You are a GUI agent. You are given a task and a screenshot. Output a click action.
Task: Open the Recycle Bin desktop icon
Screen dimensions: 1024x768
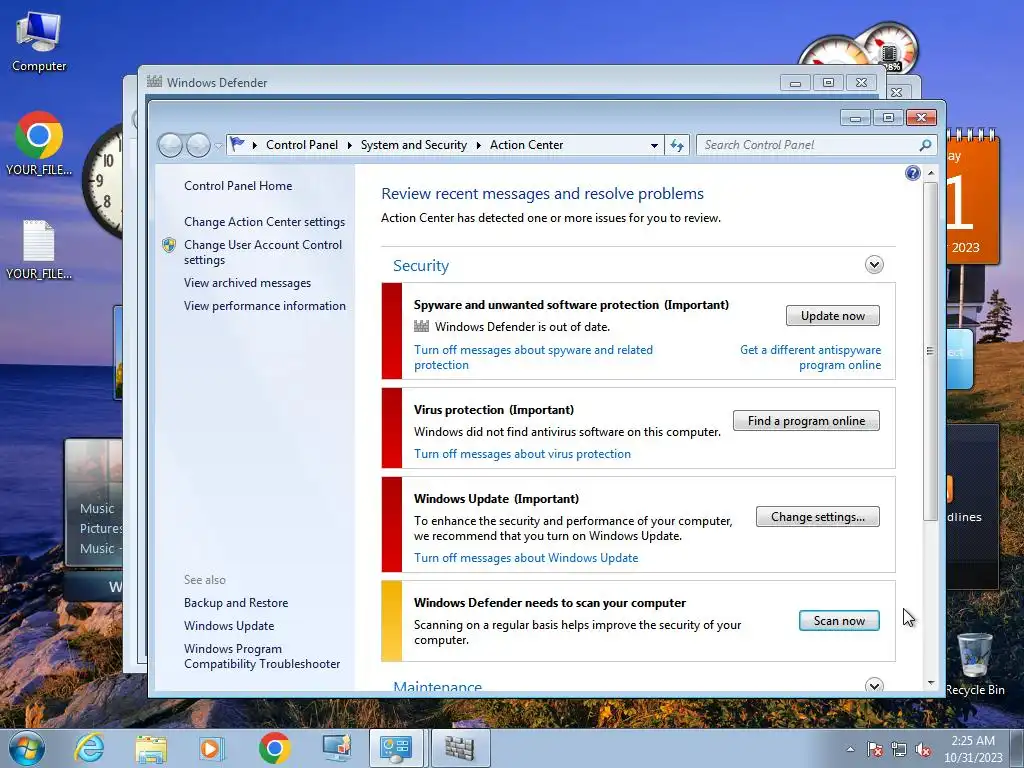pyautogui.click(x=974, y=664)
